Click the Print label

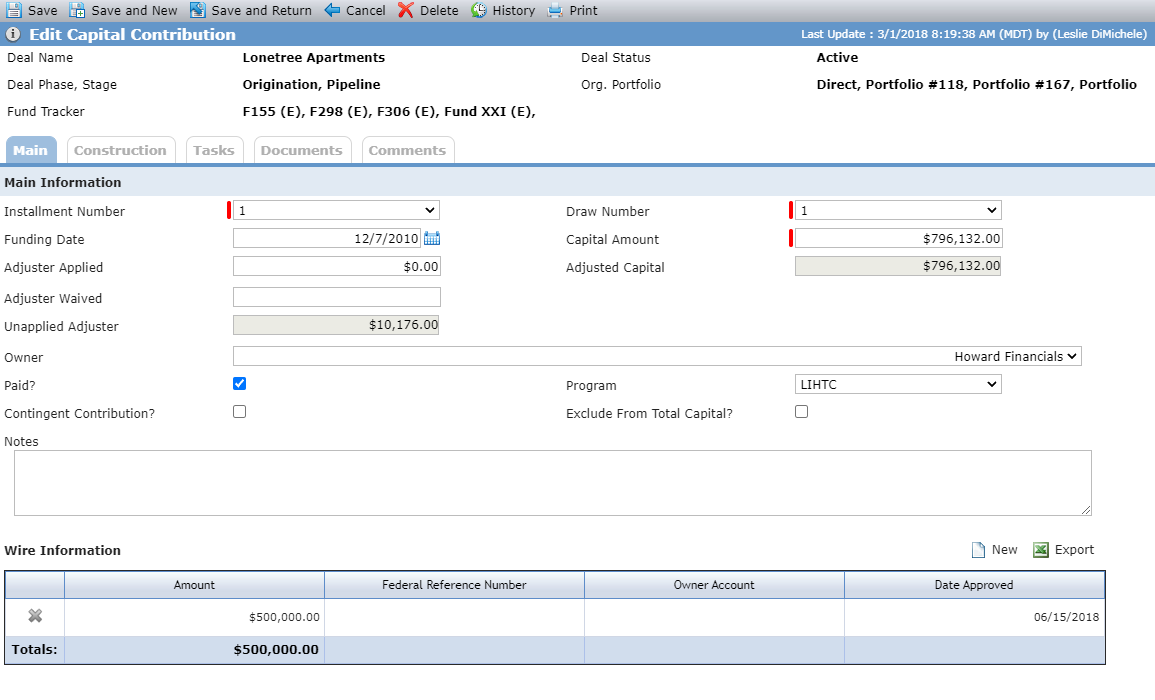[x=583, y=10]
